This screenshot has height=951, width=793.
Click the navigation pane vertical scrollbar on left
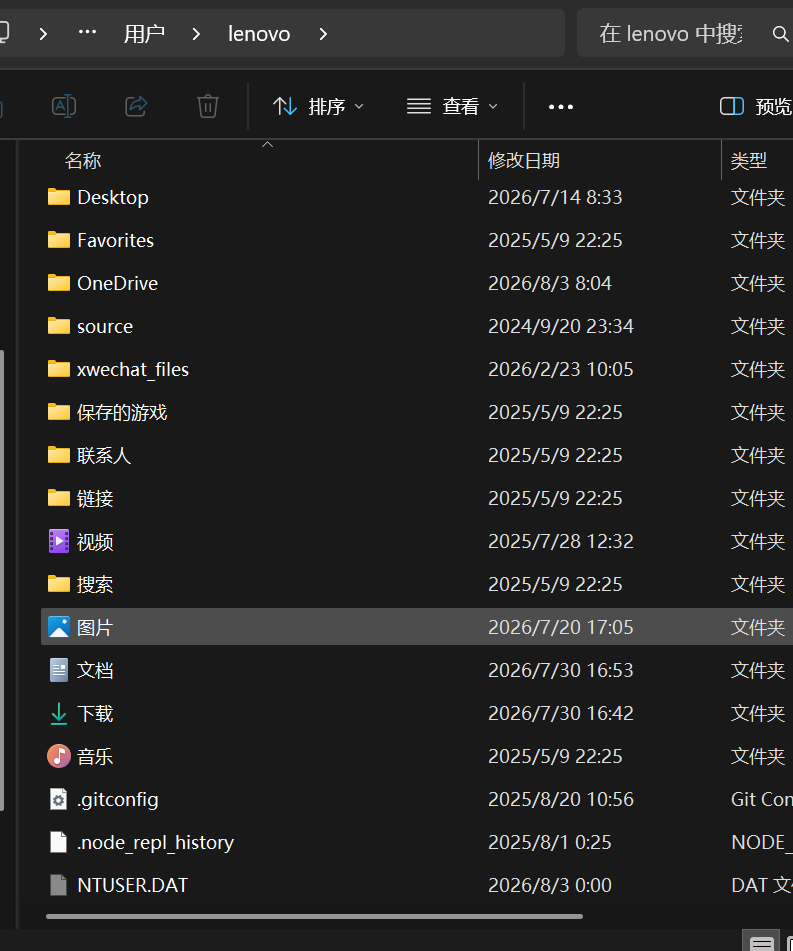tap(2, 580)
